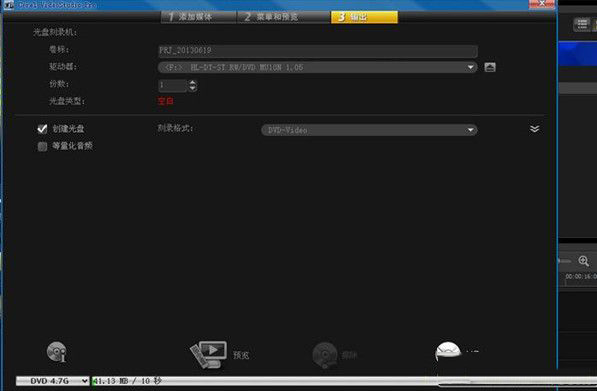Open the drive selection dropdown (F: HL-DT-ST)

point(318,67)
